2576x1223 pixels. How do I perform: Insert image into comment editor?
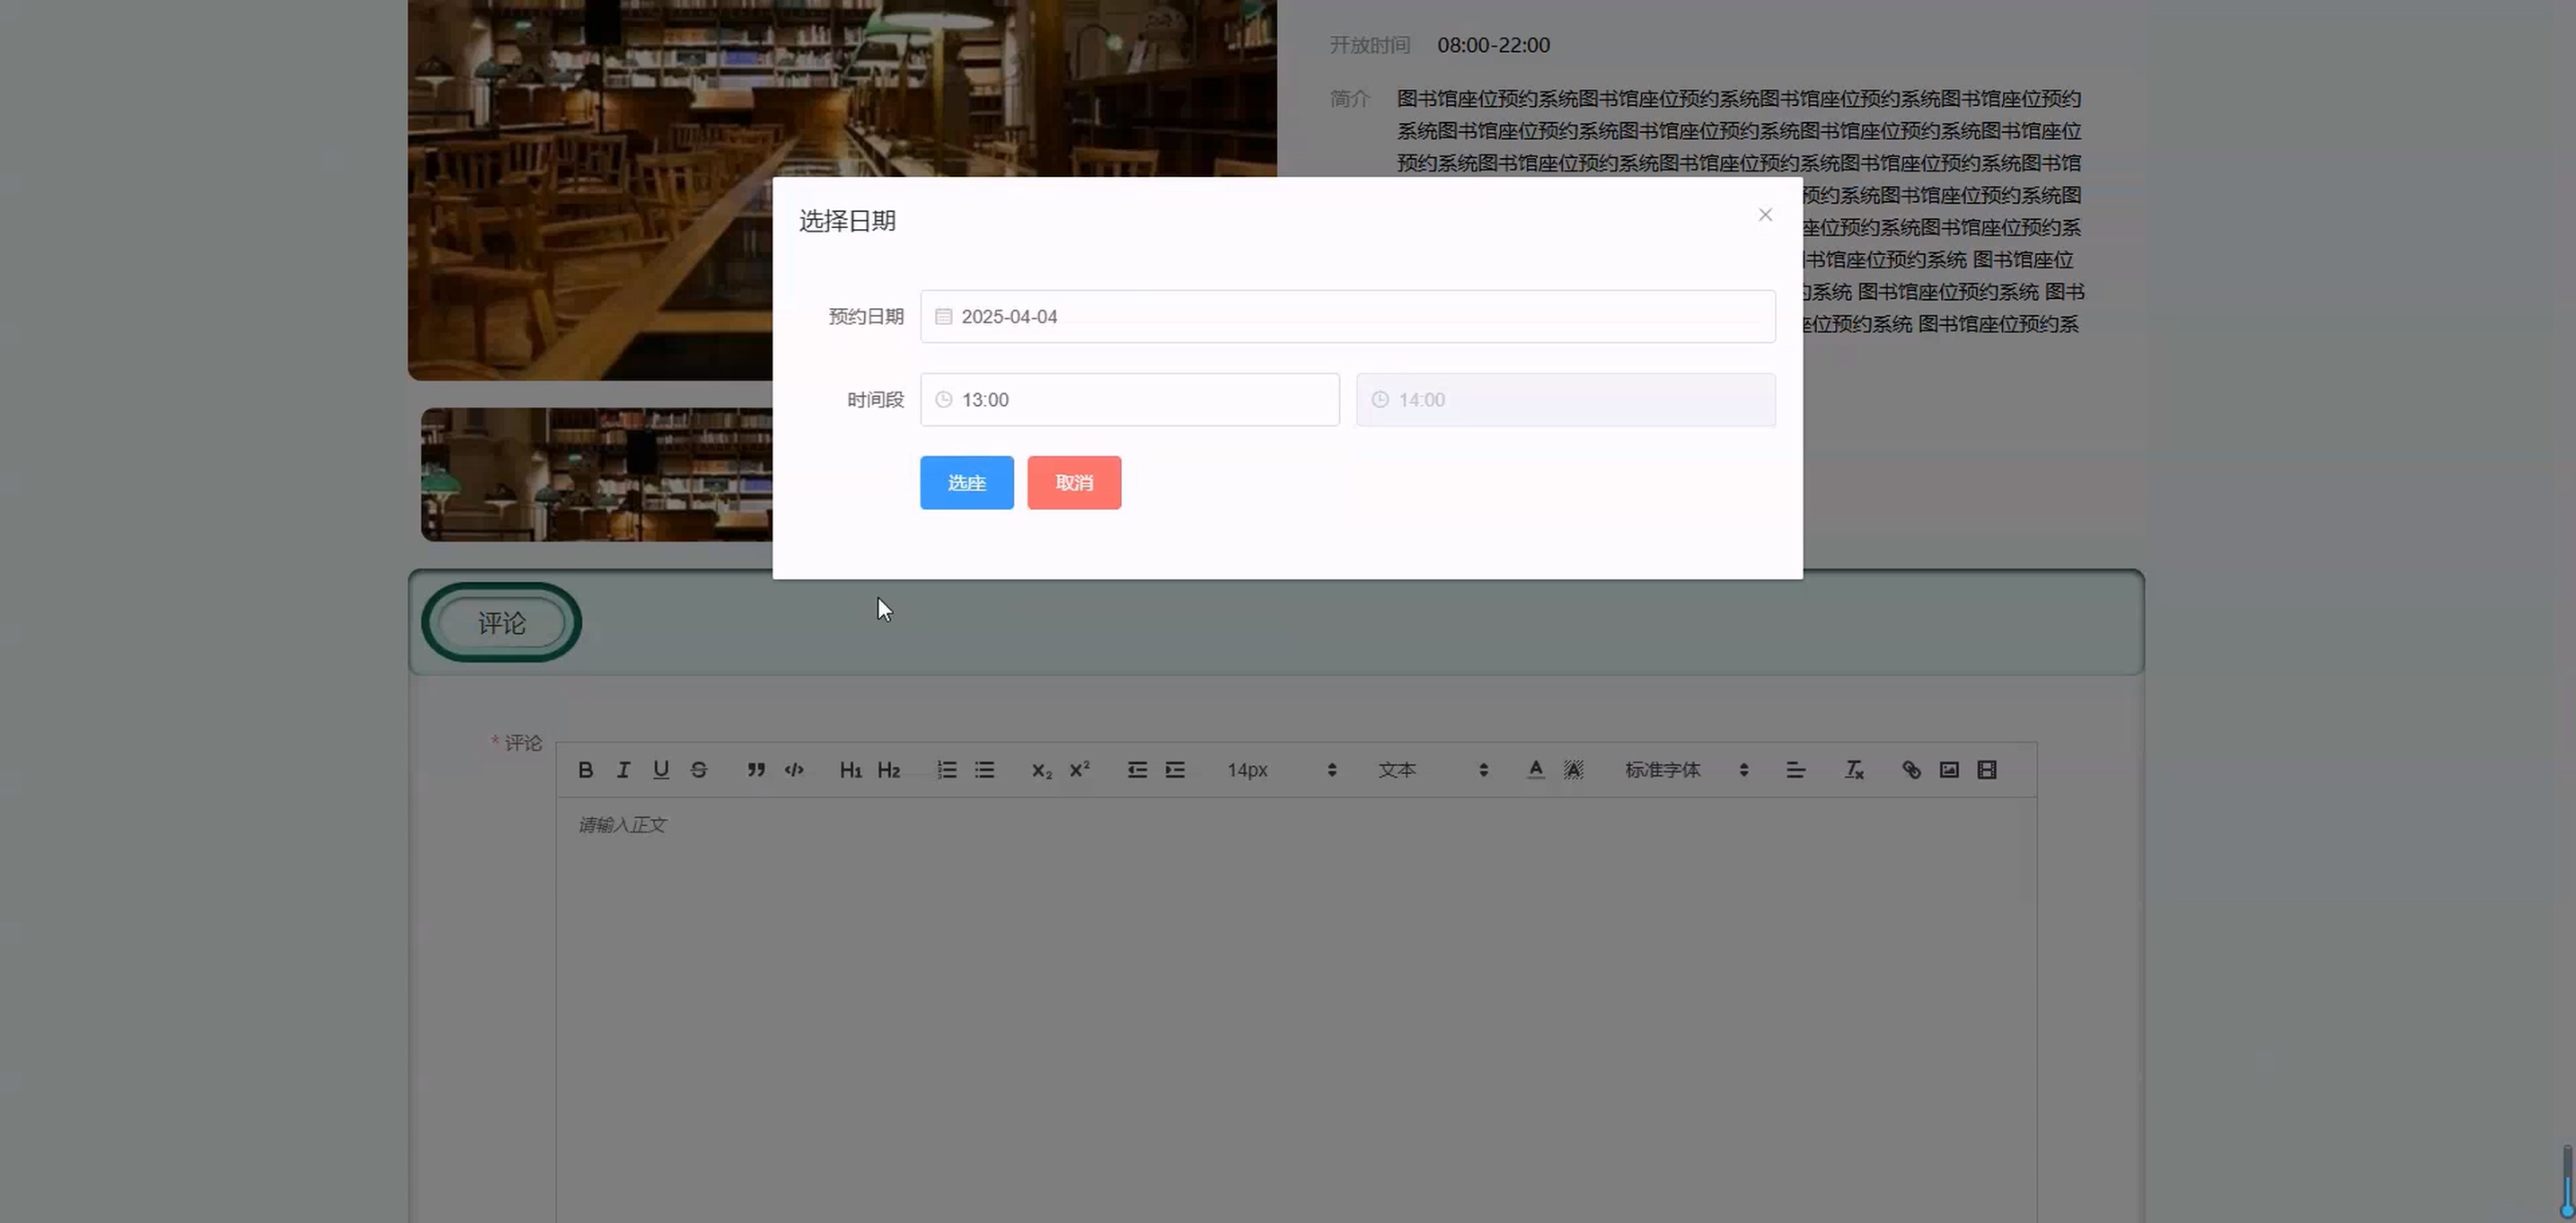coord(1949,770)
